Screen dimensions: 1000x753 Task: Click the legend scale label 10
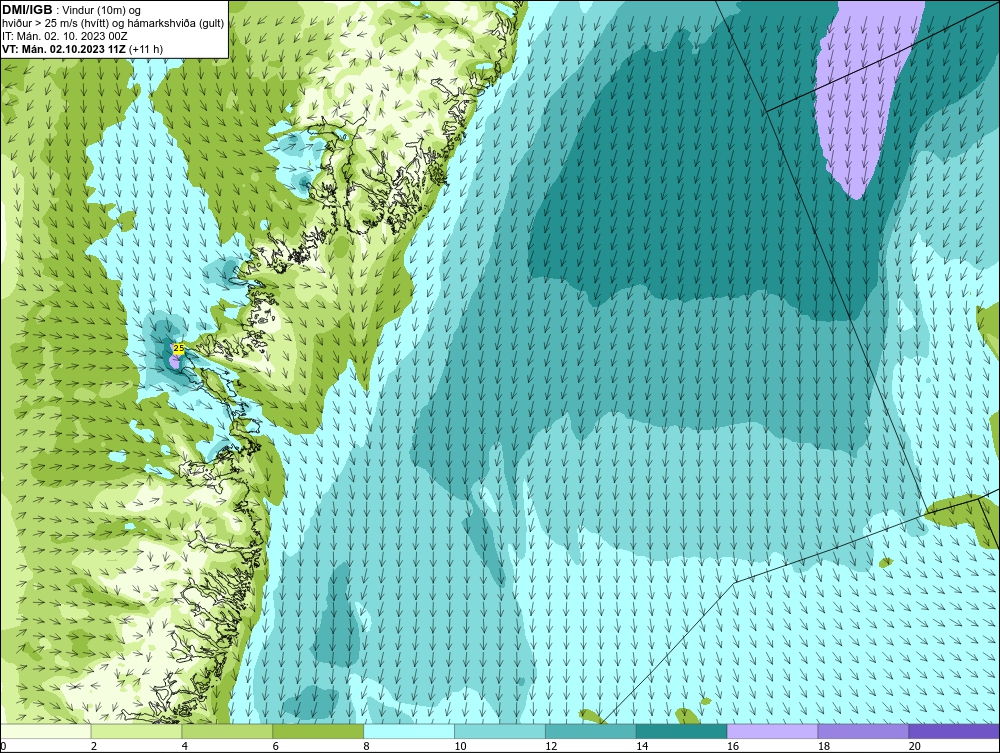[460, 746]
